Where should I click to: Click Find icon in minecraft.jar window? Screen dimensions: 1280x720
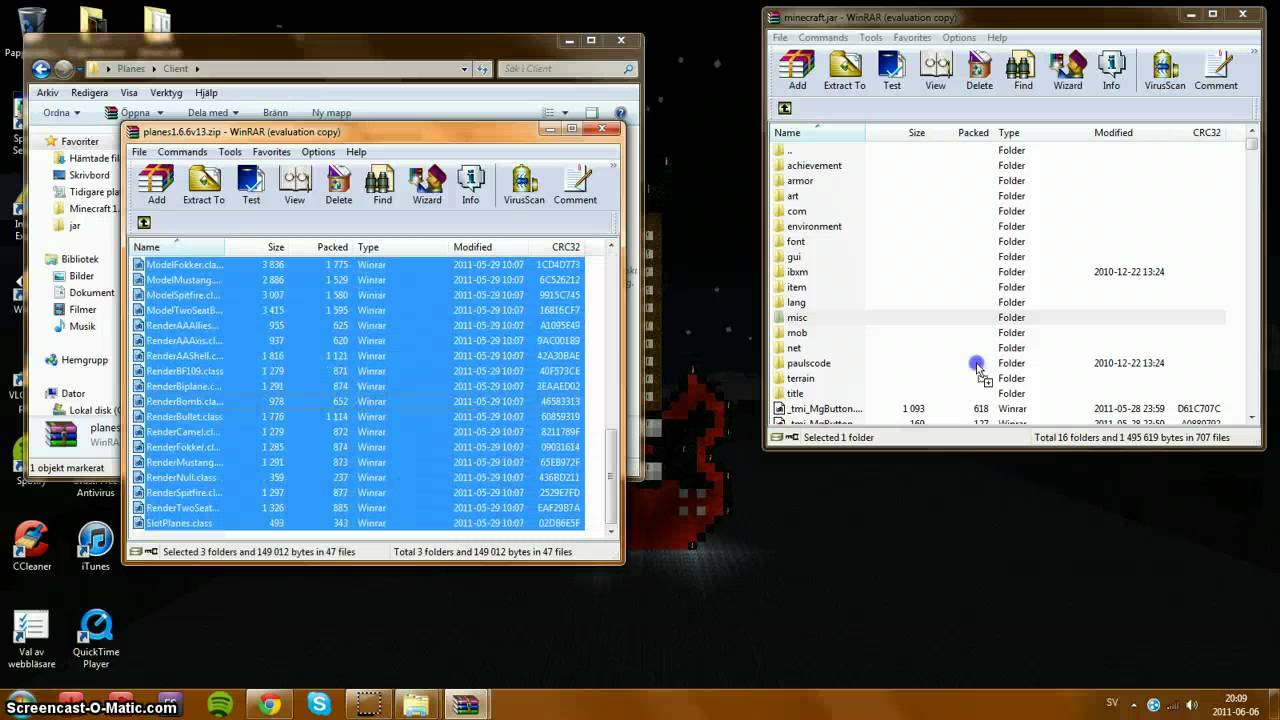[x=1023, y=70]
